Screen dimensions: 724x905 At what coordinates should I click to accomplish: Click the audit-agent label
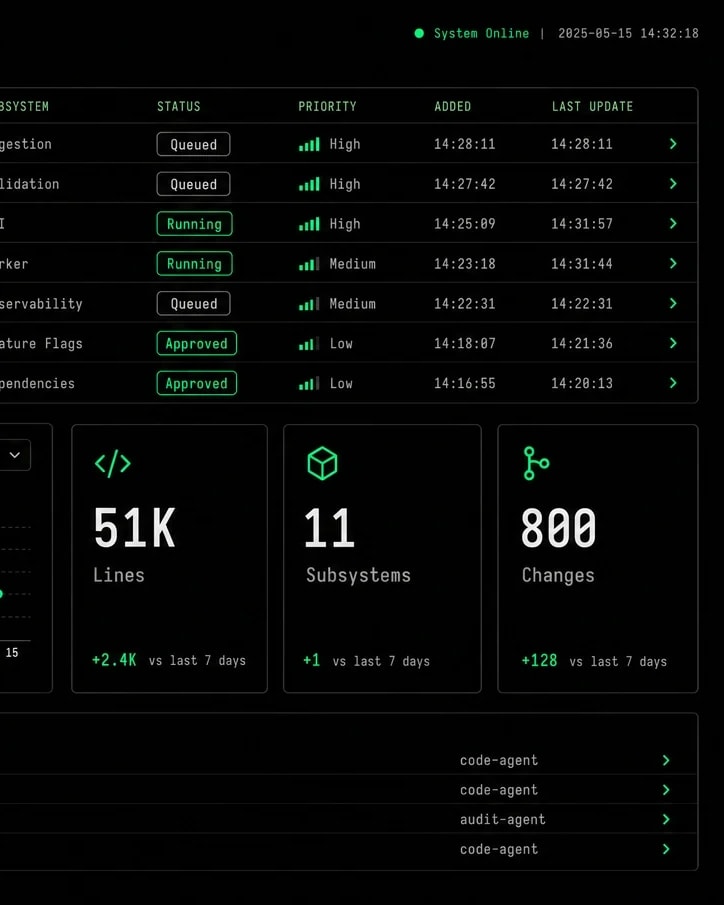click(502, 820)
